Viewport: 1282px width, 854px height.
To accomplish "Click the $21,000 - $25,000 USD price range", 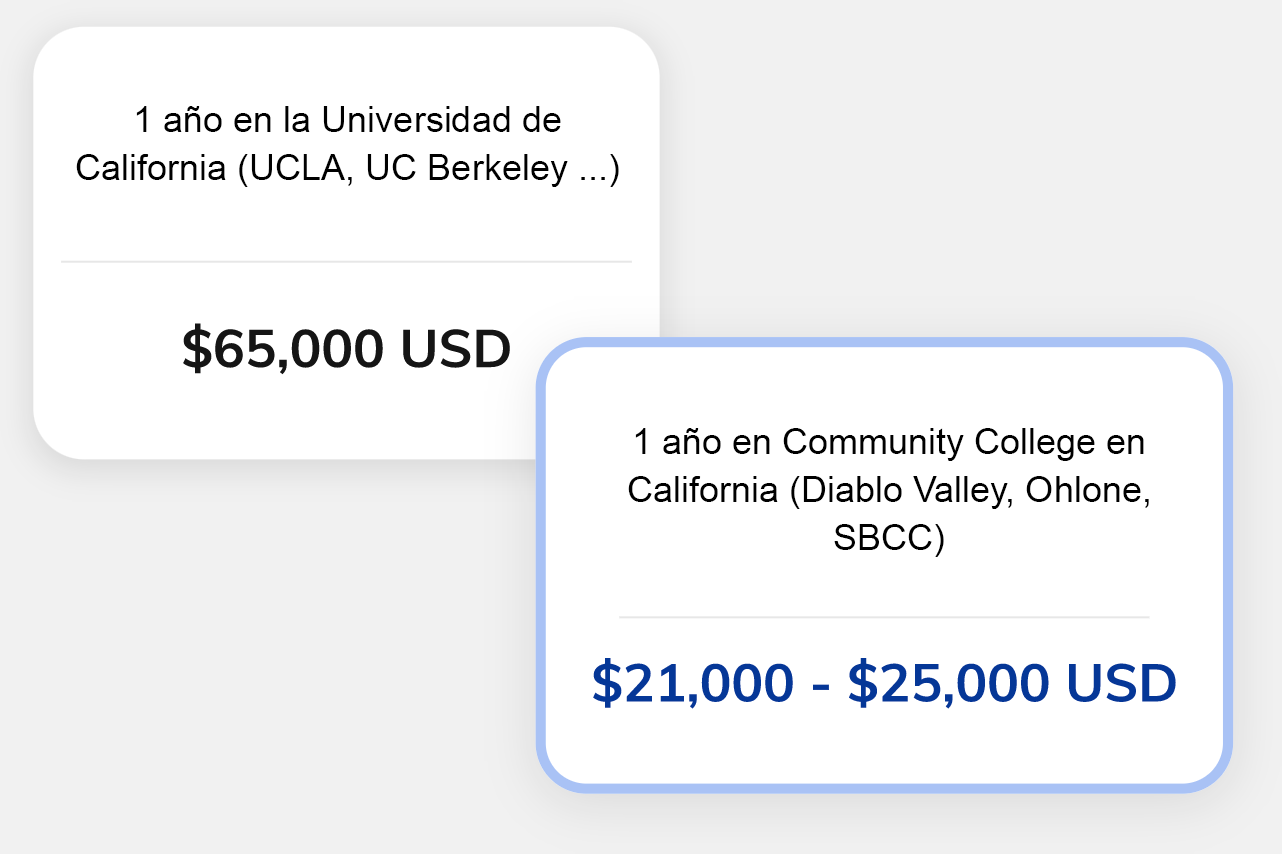I will click(884, 684).
